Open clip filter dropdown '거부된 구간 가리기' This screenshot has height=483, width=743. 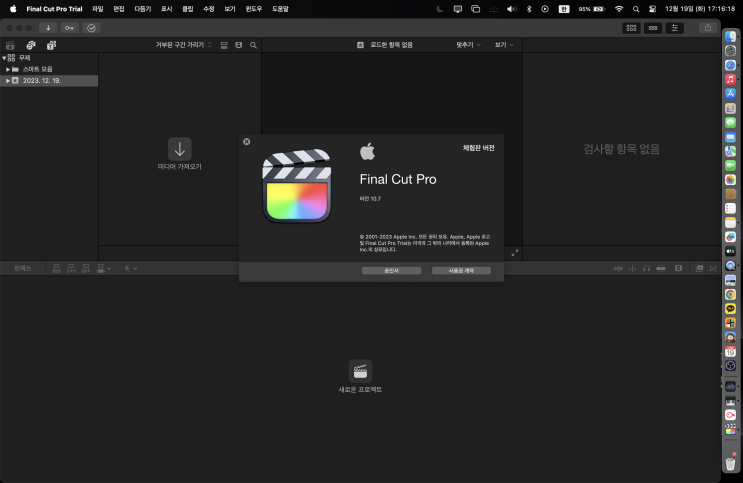(x=184, y=45)
